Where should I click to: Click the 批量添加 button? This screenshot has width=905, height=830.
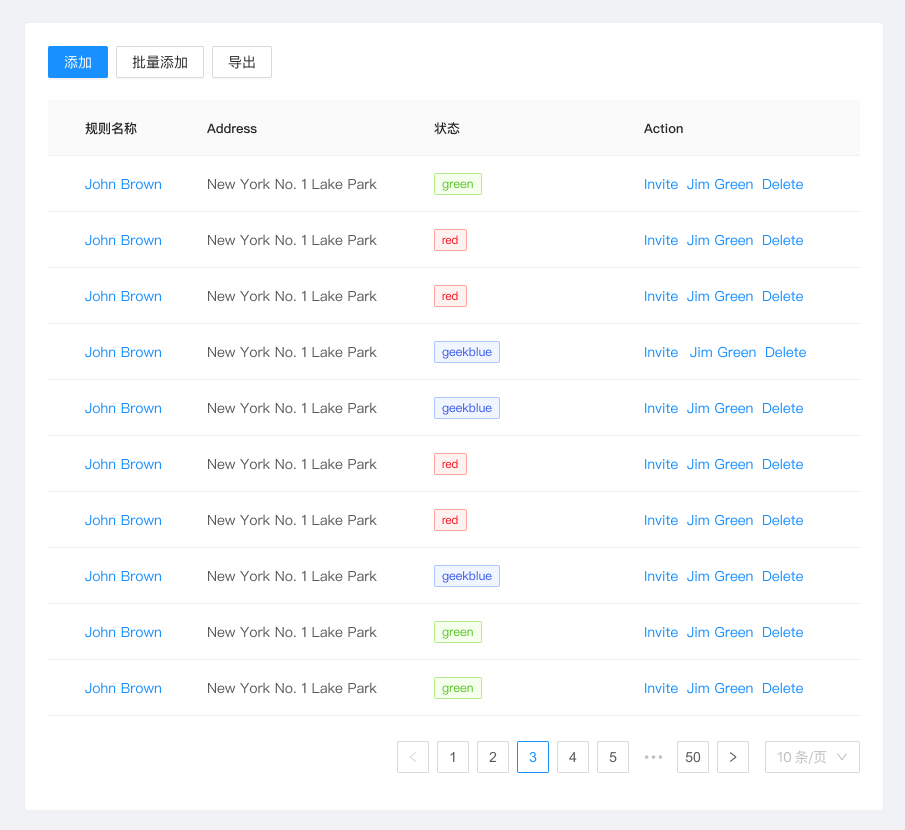tap(160, 62)
